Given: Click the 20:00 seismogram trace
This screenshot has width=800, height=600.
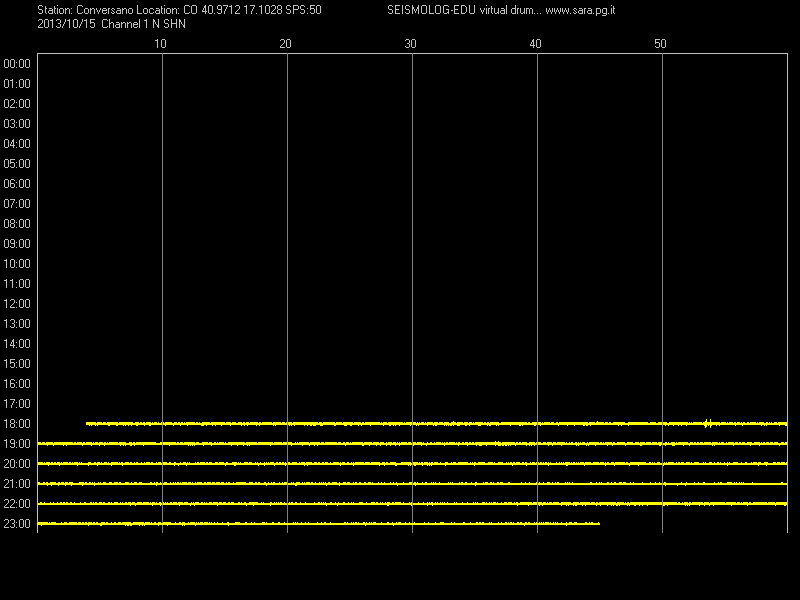Looking at the screenshot, I should [x=412, y=464].
